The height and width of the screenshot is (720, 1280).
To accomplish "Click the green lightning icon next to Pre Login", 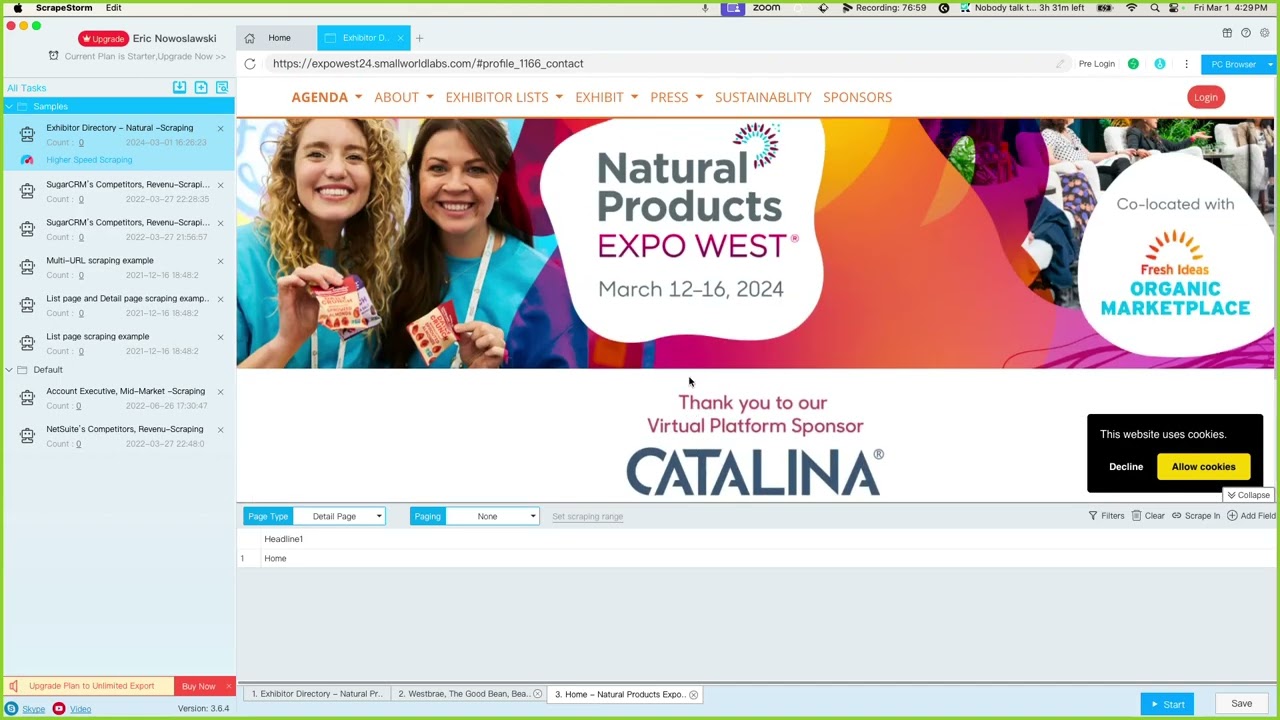I will pyautogui.click(x=1133, y=64).
